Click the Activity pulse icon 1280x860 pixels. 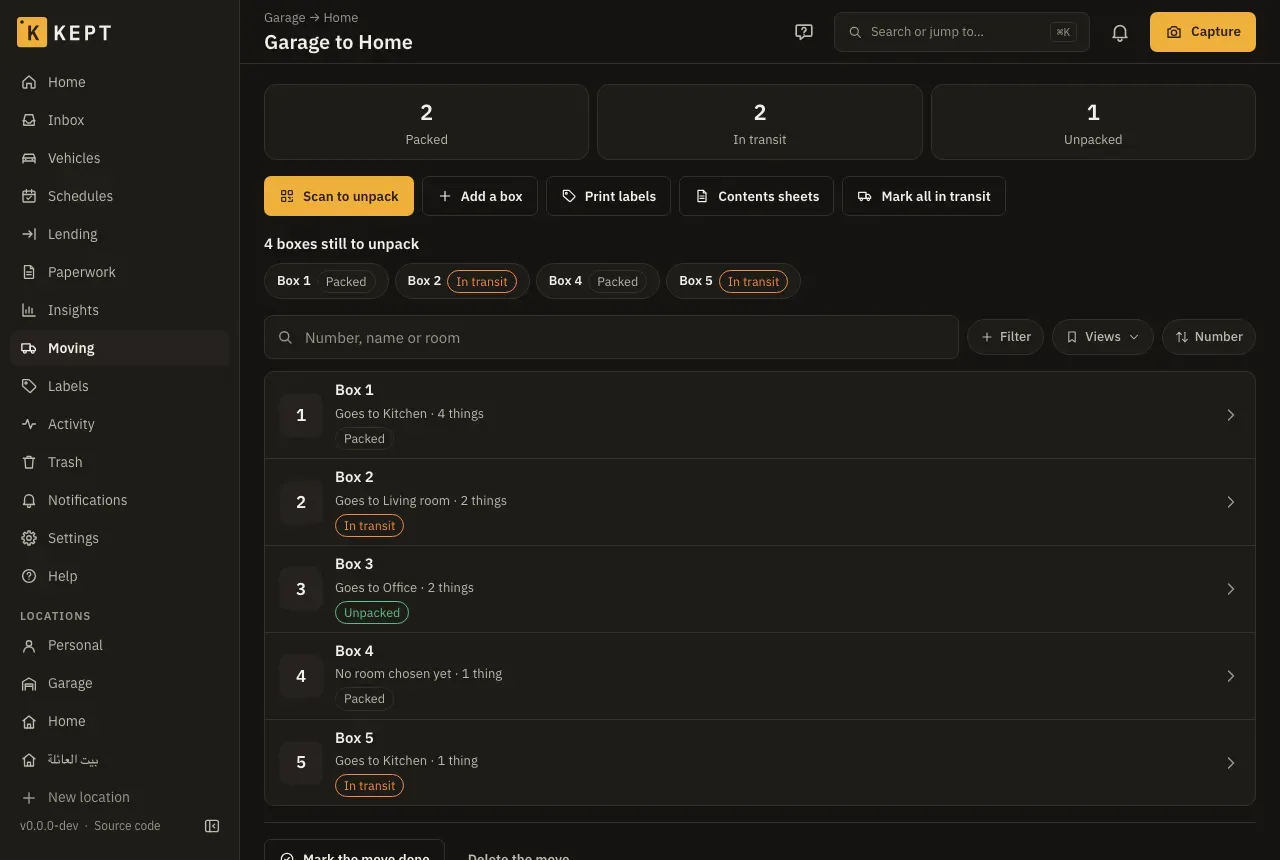29,424
